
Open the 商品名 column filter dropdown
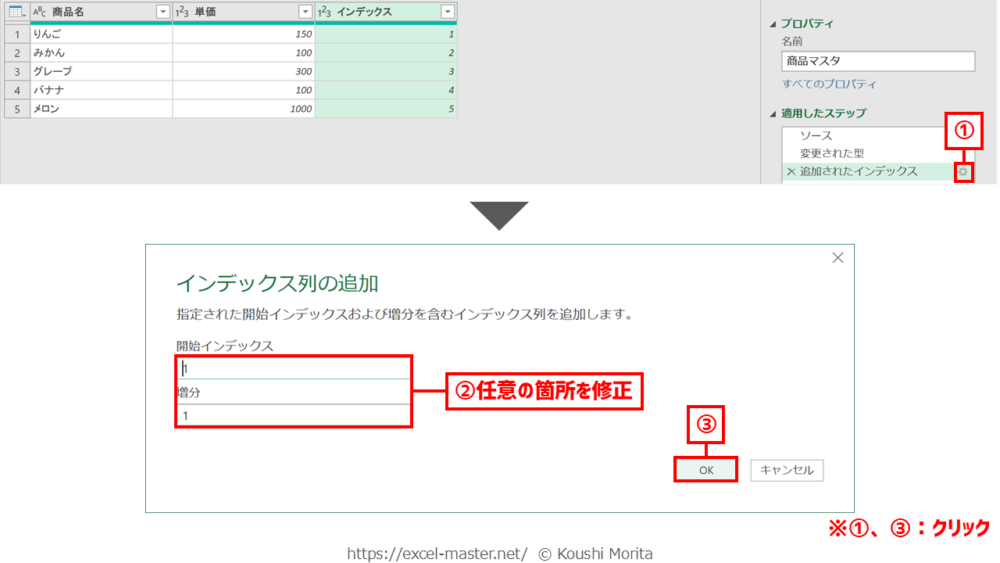coord(163,12)
